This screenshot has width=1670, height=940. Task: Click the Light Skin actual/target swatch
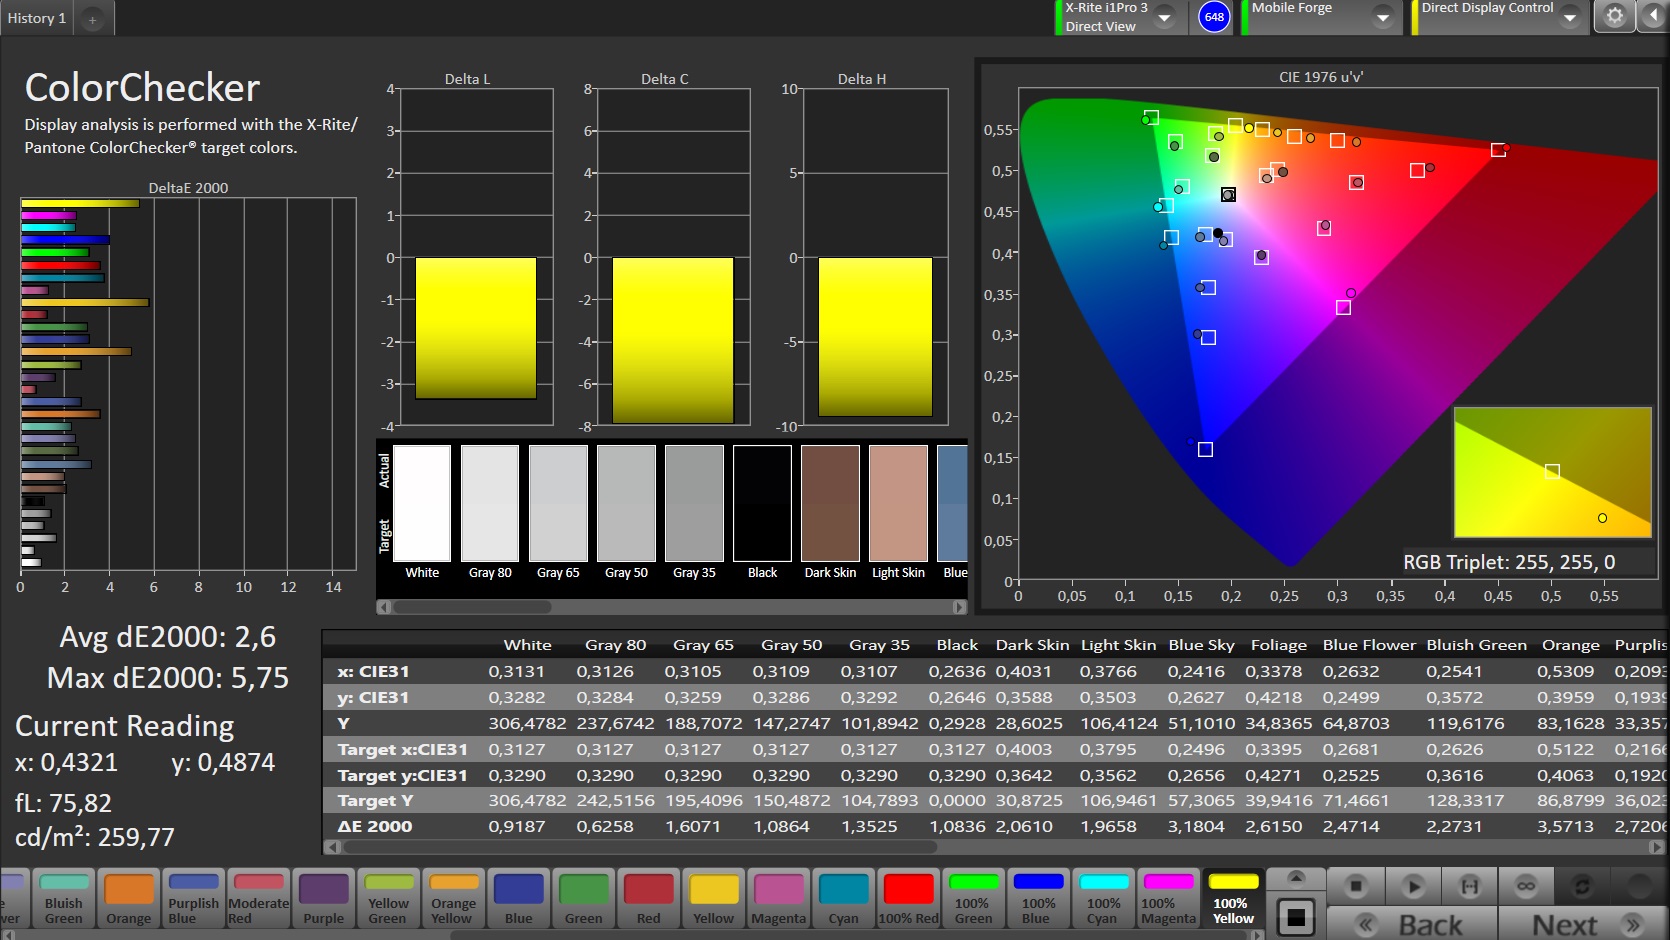(898, 504)
